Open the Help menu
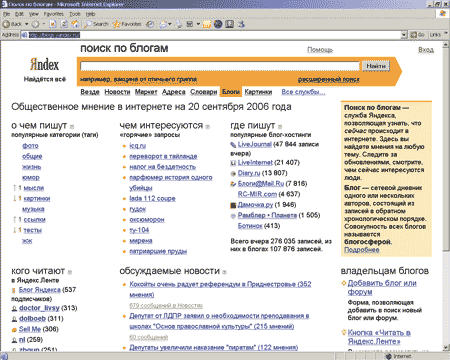 tap(90, 14)
